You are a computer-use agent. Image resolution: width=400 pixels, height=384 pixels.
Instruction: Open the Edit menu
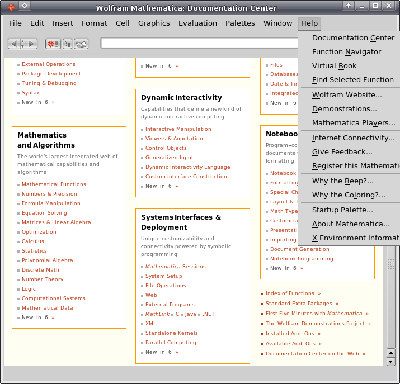(x=37, y=23)
